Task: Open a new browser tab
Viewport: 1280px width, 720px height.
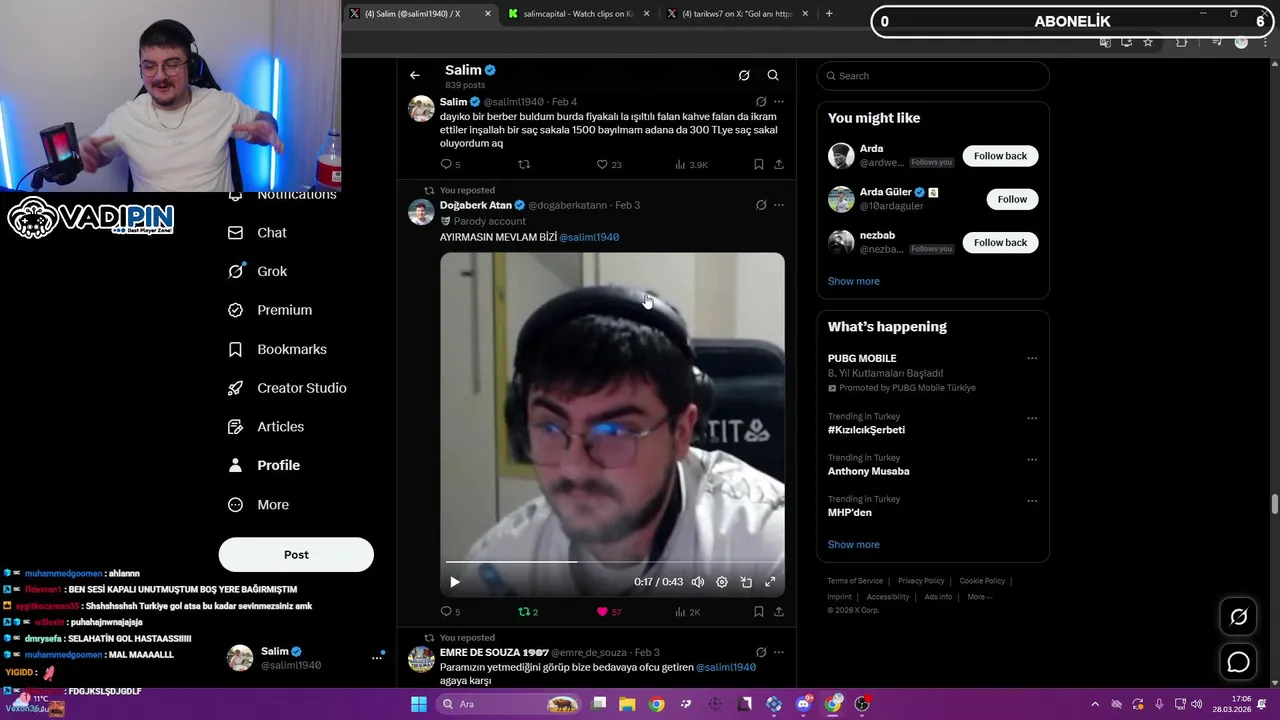Action: coord(829,14)
